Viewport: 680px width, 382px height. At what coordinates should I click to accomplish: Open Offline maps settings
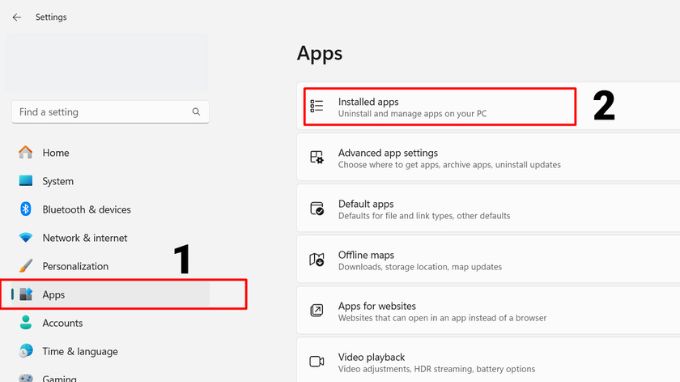[x=488, y=260]
